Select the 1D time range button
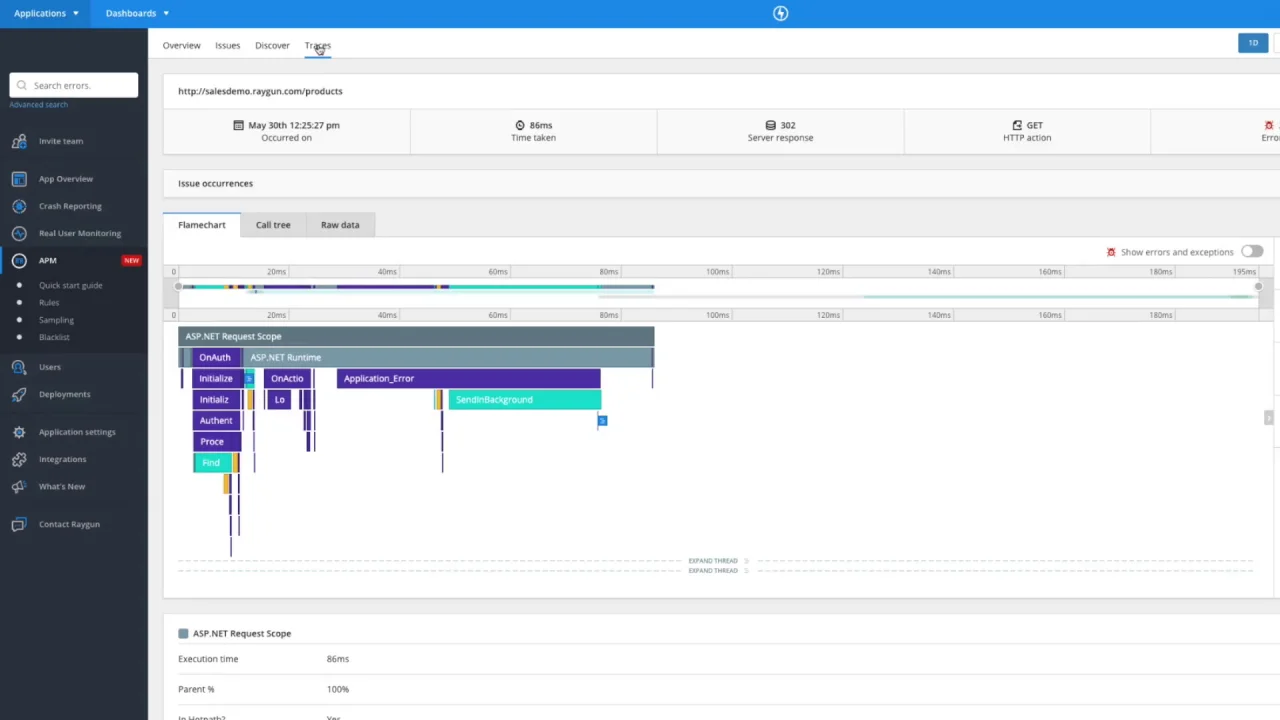Viewport: 1280px width, 720px height. [x=1253, y=43]
